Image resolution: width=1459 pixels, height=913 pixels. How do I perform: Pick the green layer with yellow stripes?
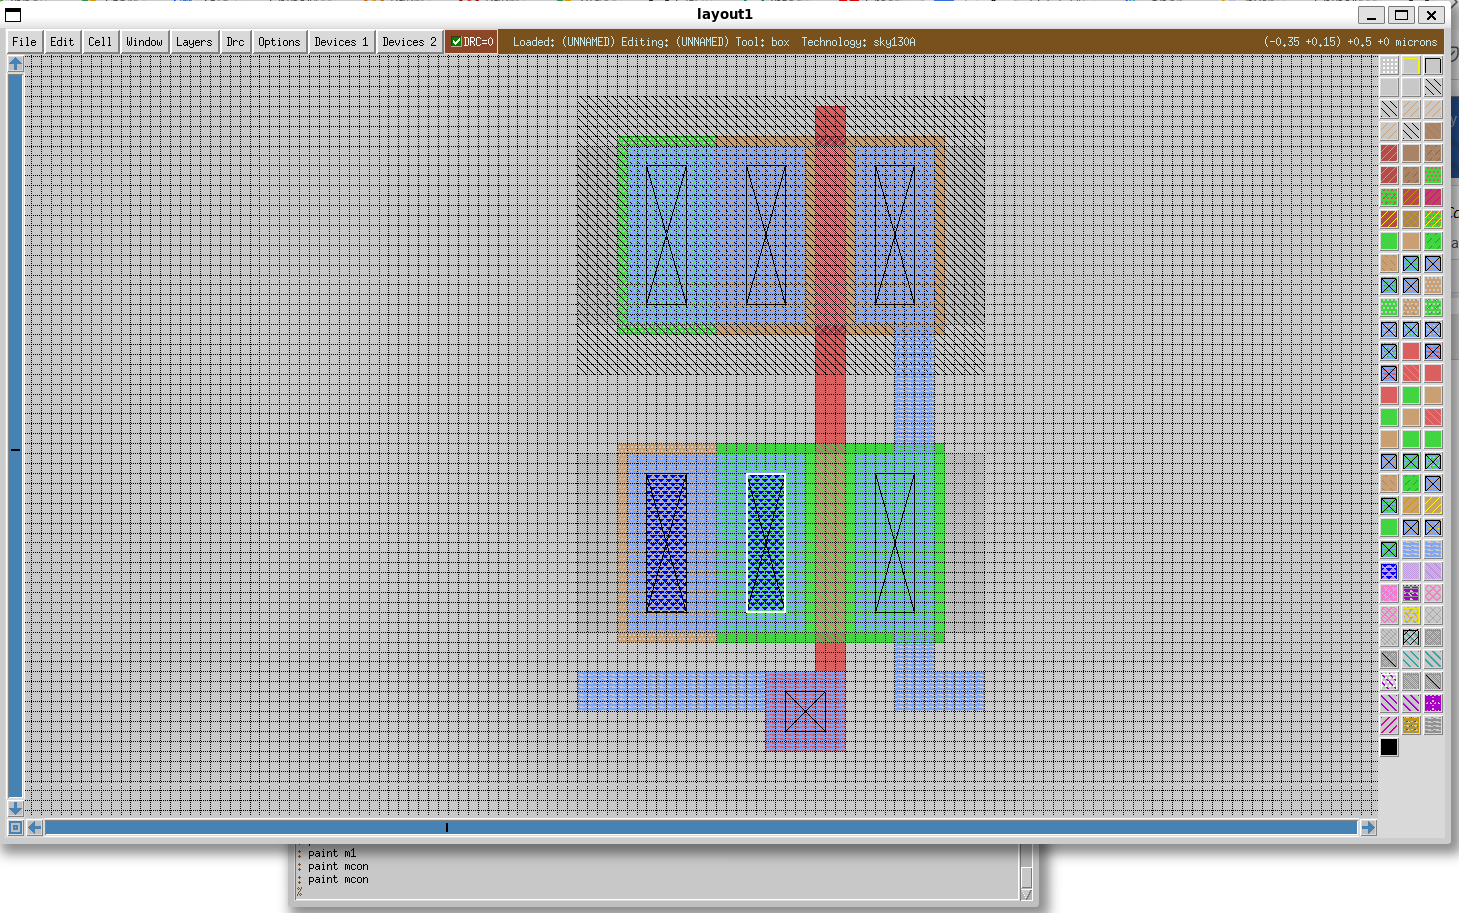[x=1433, y=219]
